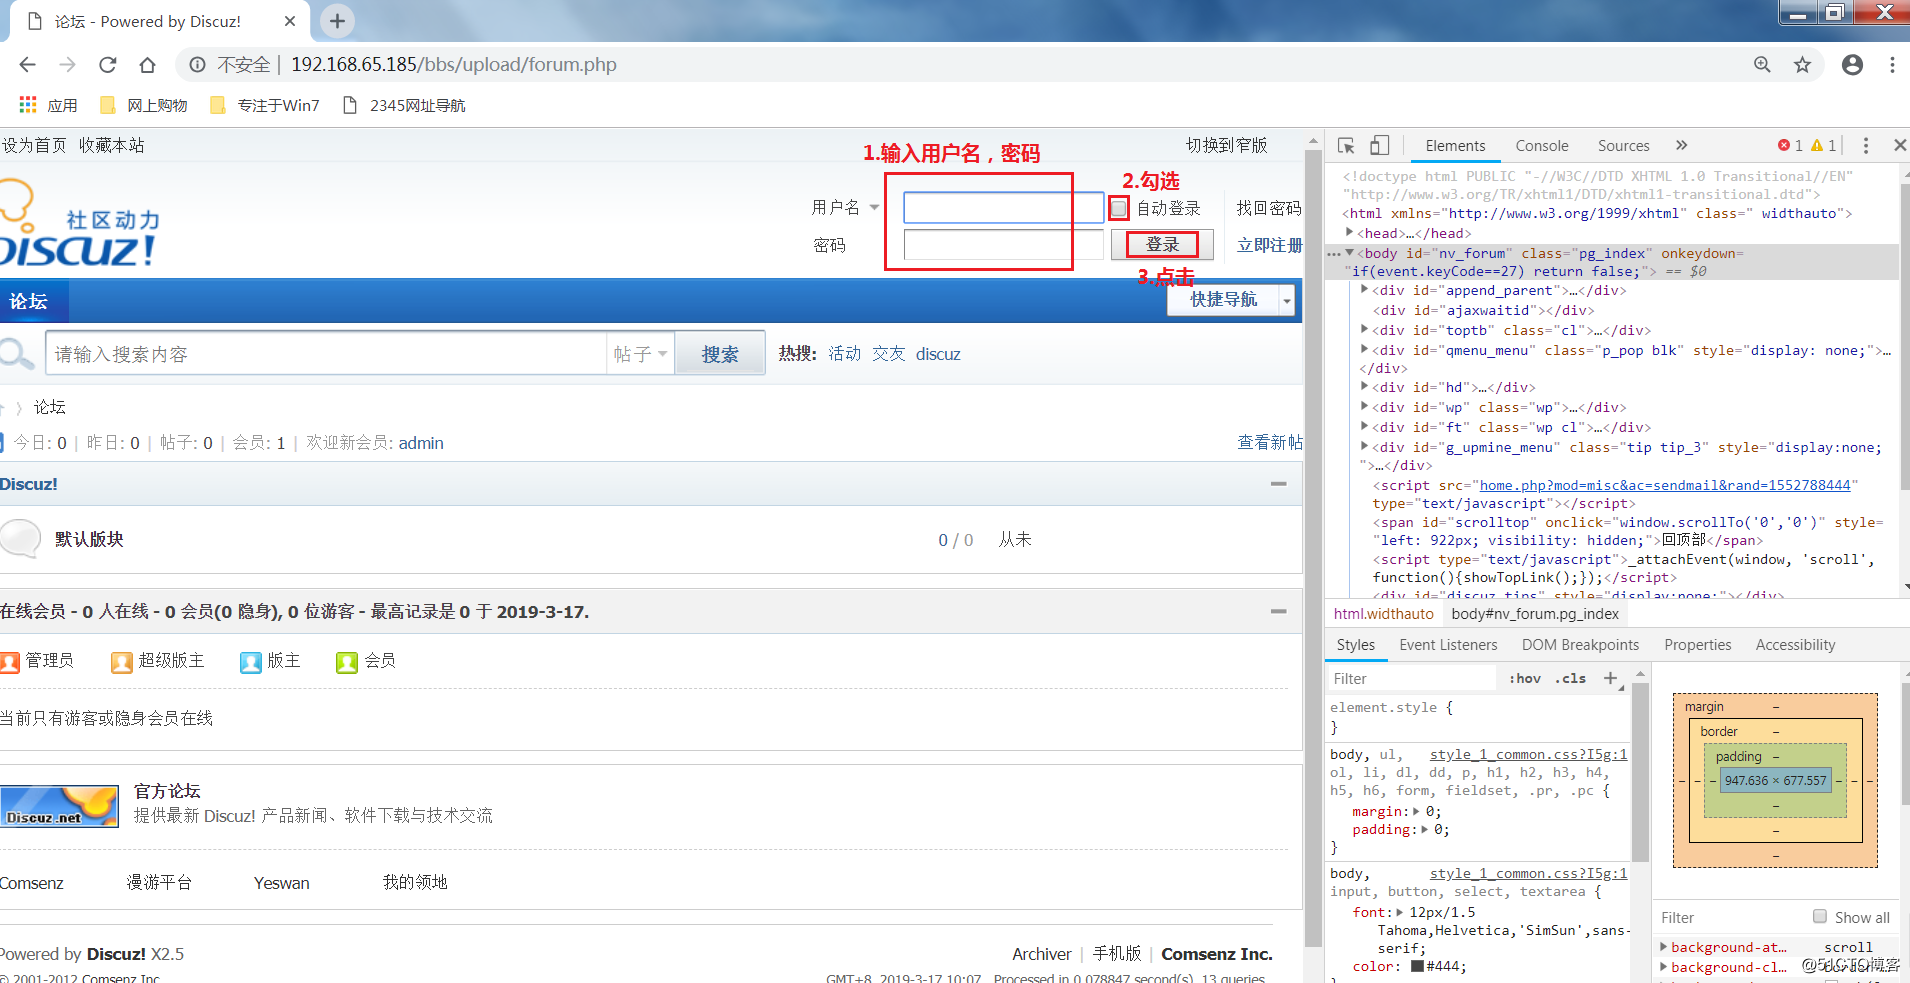Focus the username input field
1910x983 pixels.
(x=1003, y=208)
